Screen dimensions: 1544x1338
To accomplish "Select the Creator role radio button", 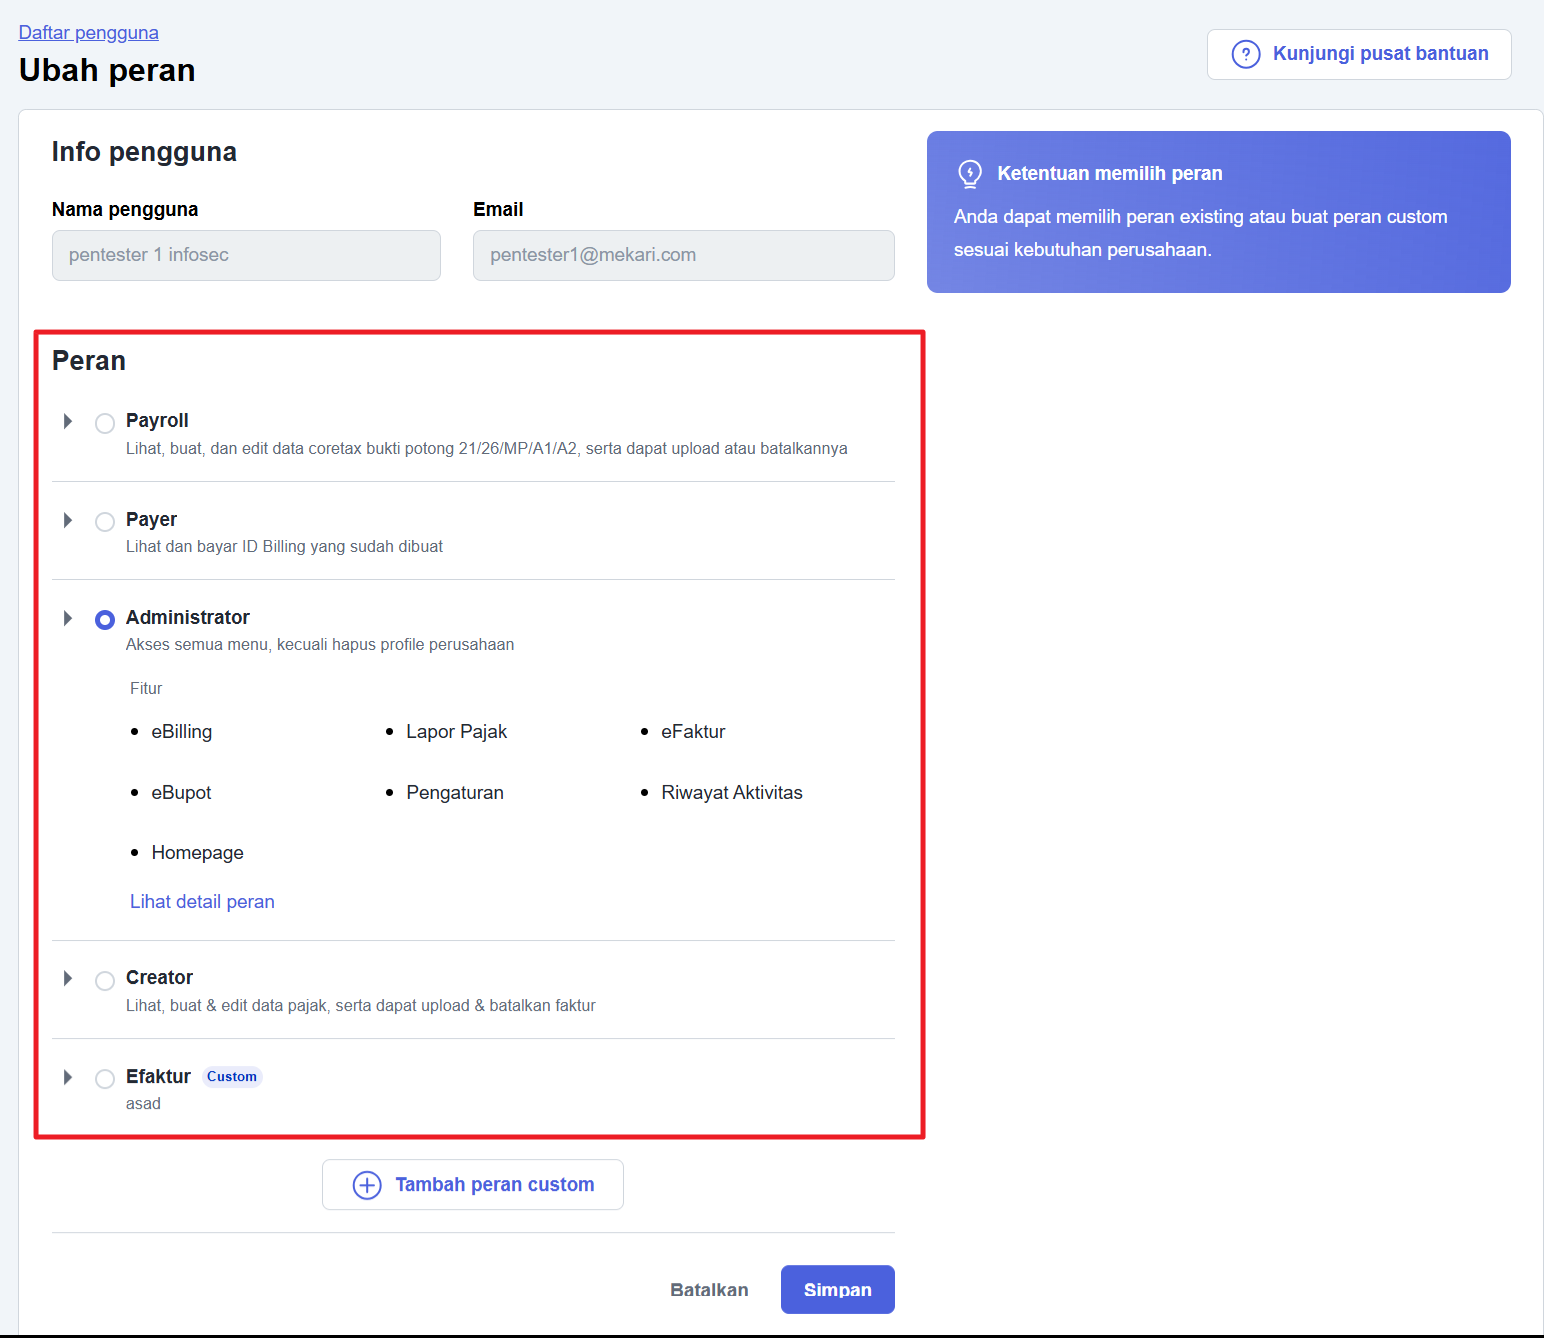I will tap(105, 980).
